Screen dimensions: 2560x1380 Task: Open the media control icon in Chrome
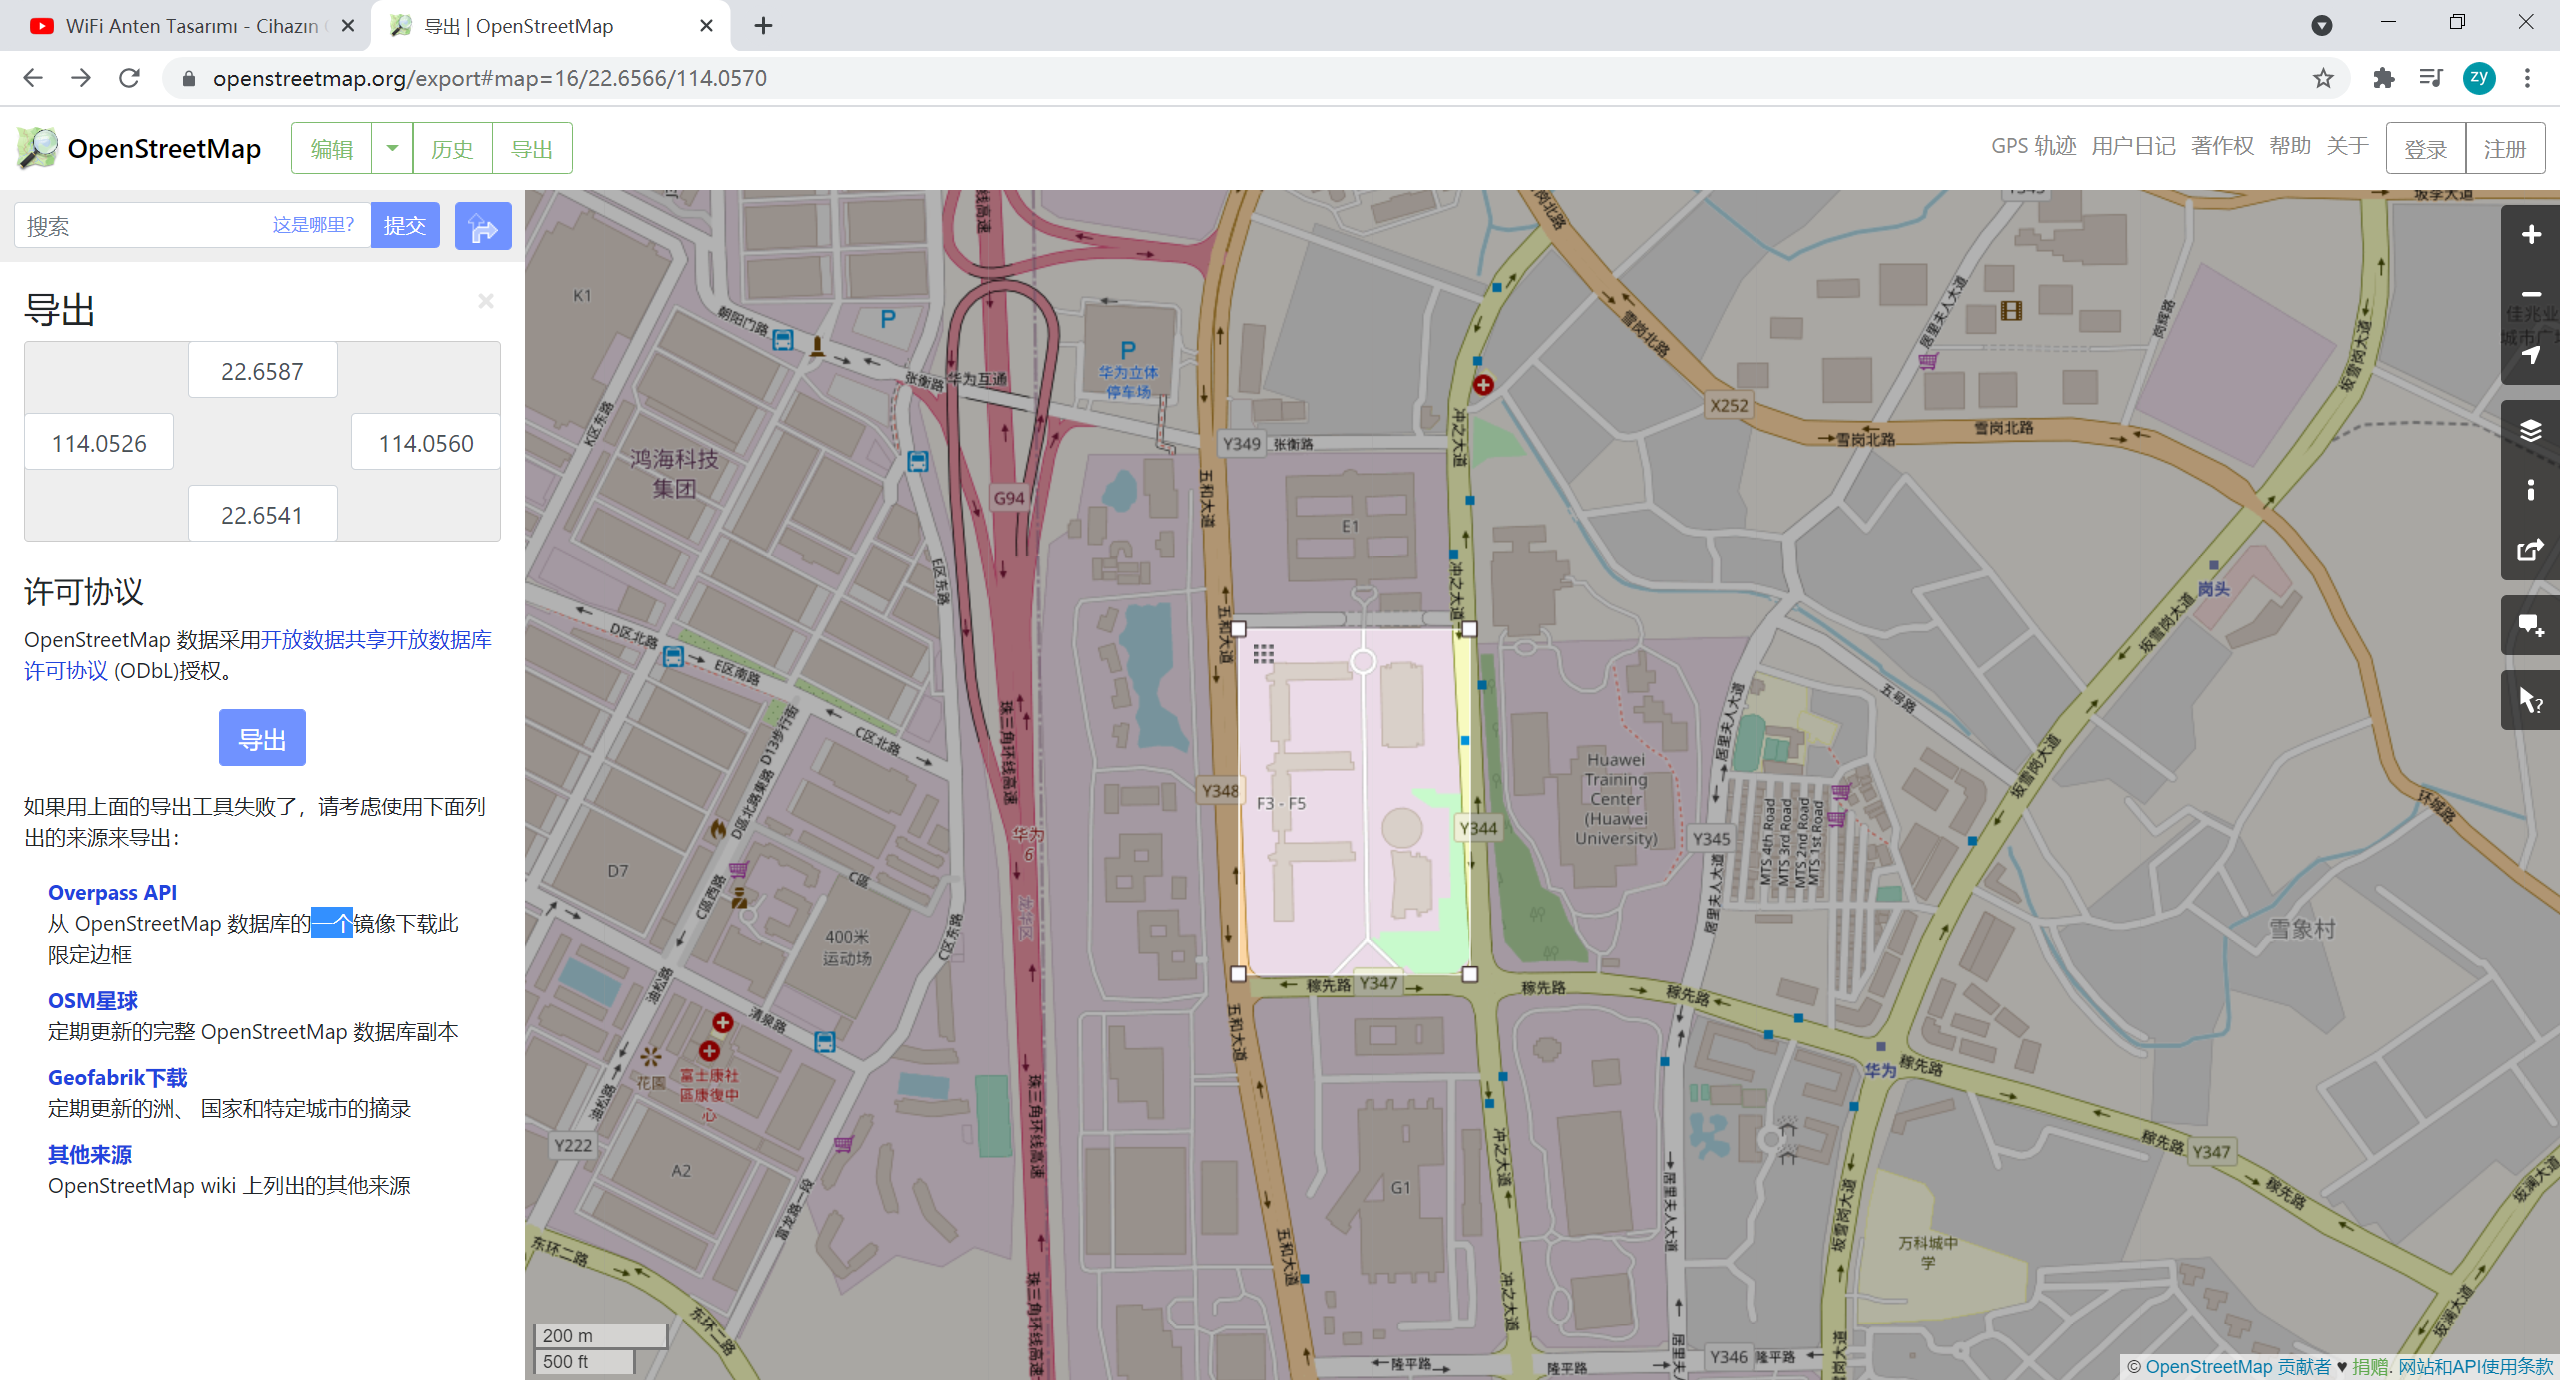pos(2430,78)
